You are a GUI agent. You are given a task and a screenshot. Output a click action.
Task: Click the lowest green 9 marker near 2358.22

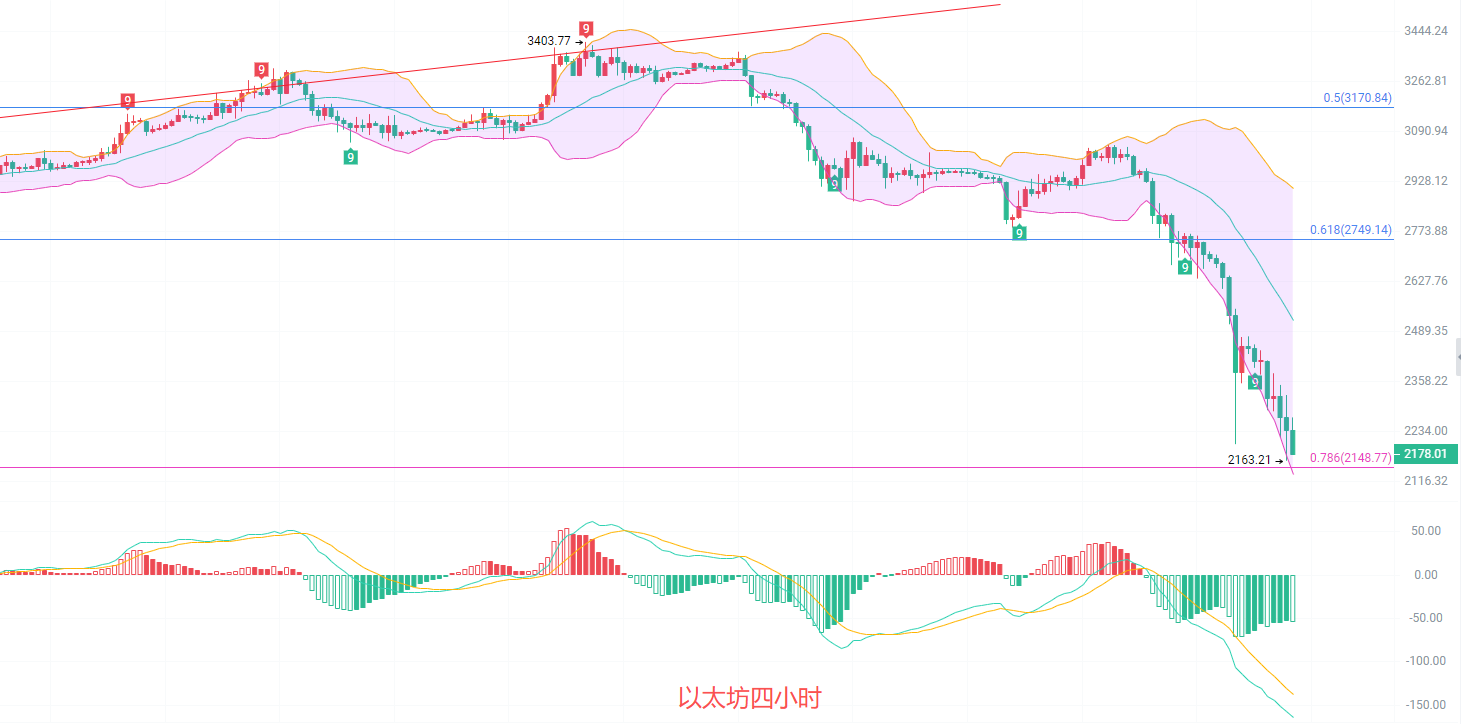coord(1254,382)
